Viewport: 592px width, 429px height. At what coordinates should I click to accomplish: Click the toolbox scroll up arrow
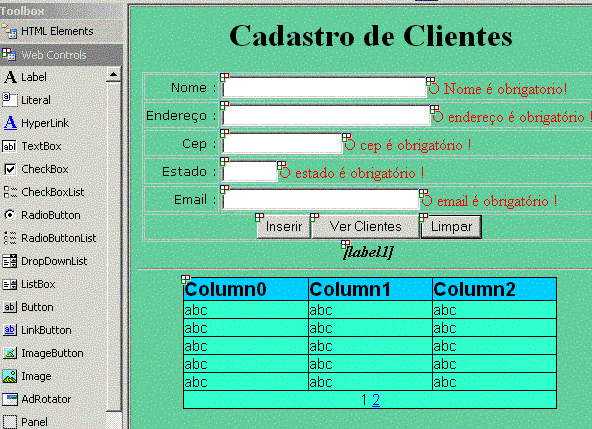113,74
